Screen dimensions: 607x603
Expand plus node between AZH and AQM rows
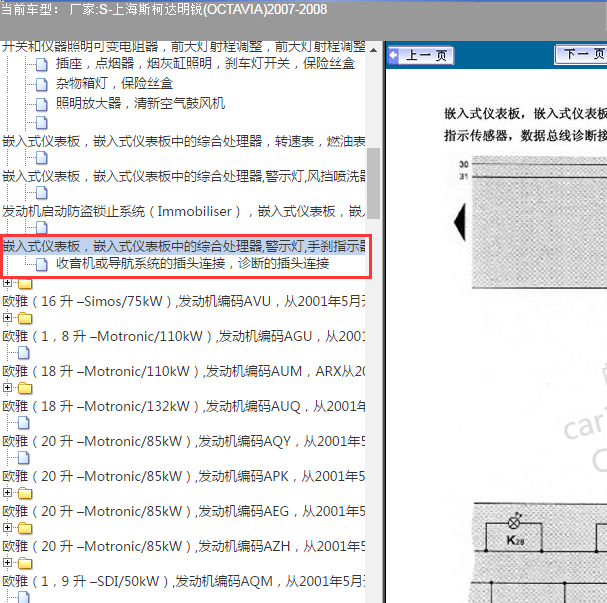pyautogui.click(x=7, y=562)
